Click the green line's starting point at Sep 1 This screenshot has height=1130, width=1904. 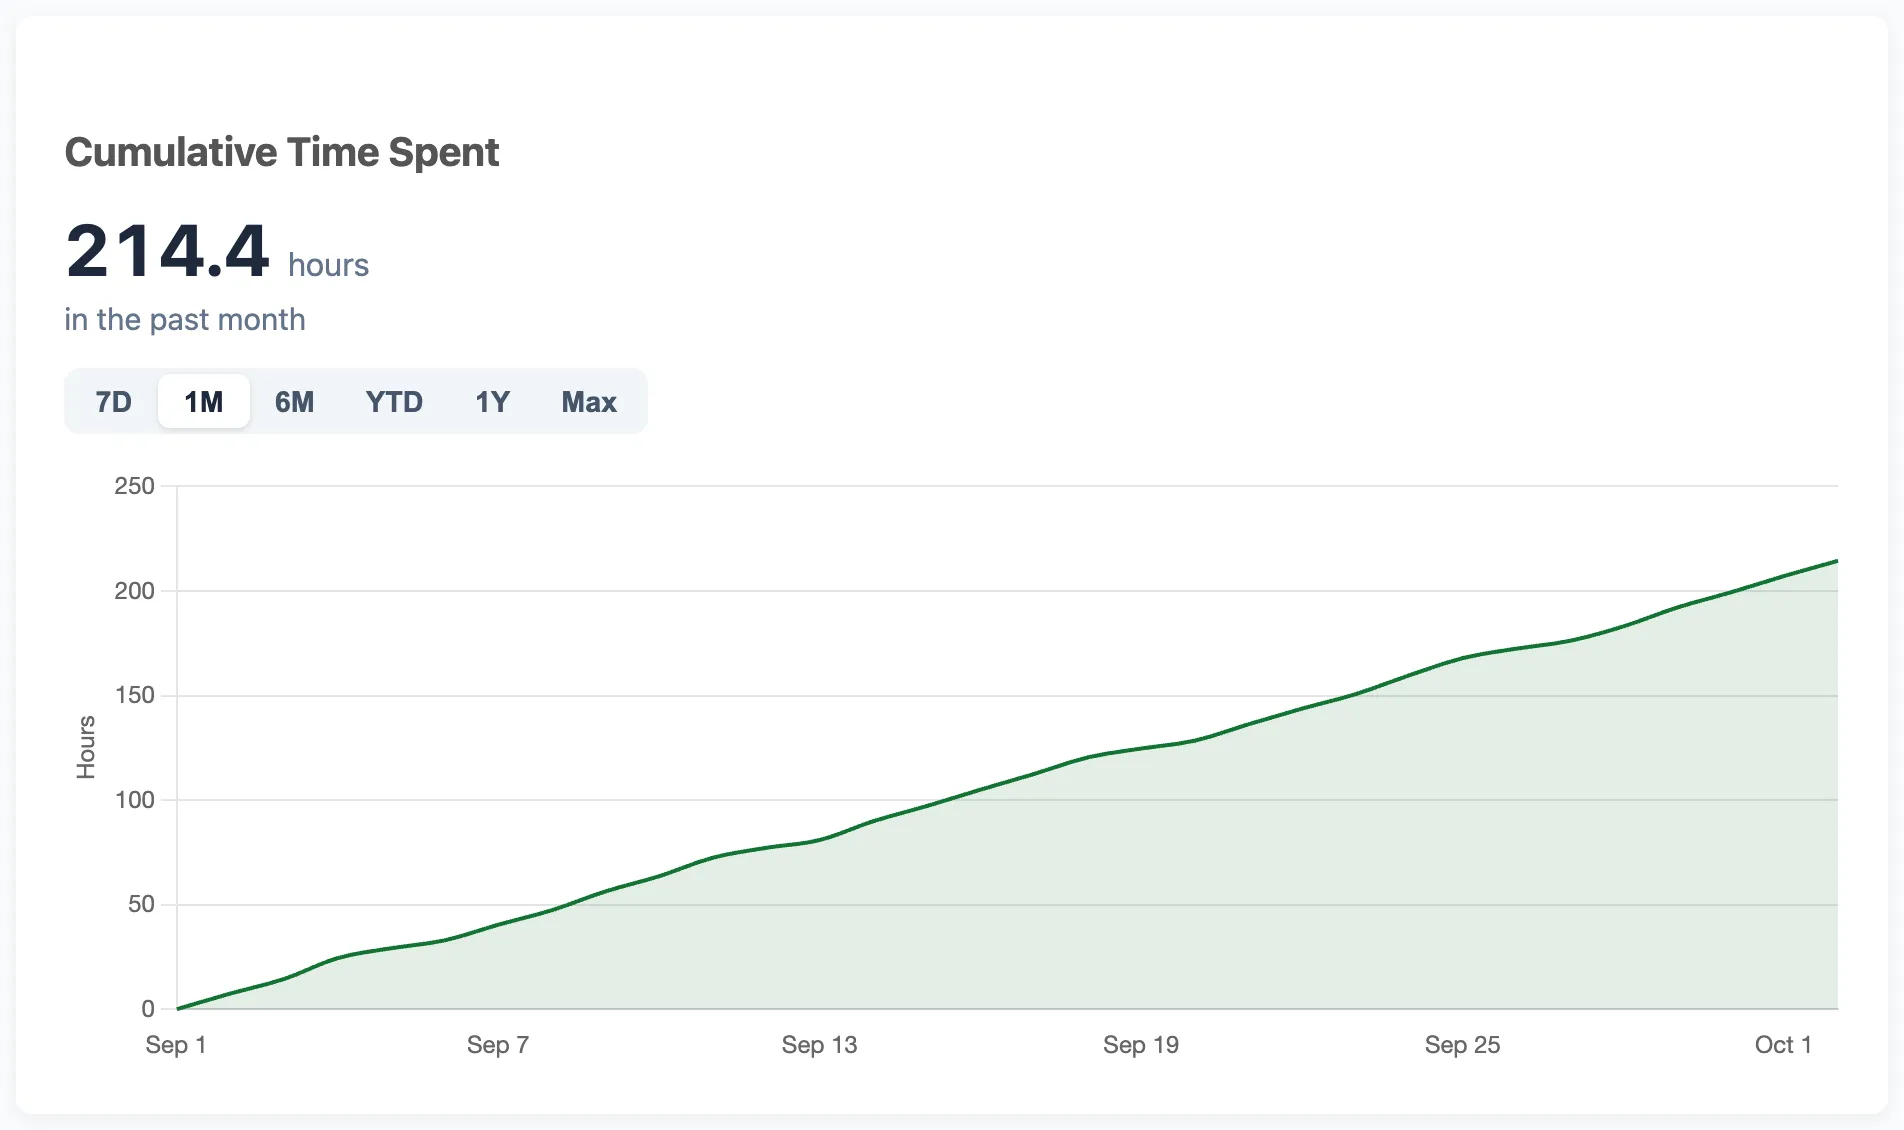178,1008
